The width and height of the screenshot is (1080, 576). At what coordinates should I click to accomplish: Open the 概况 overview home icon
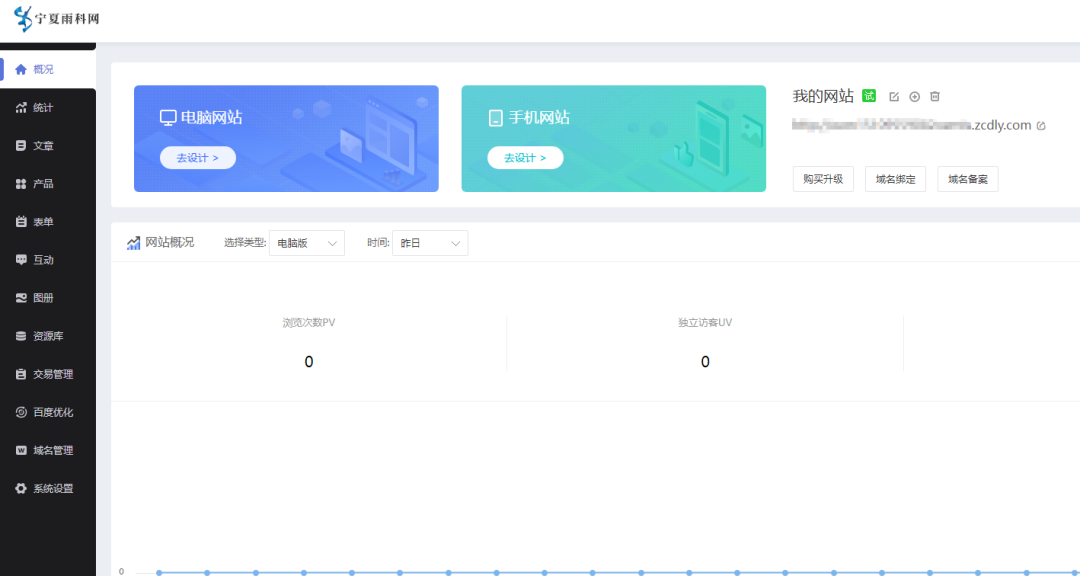pos(21,70)
